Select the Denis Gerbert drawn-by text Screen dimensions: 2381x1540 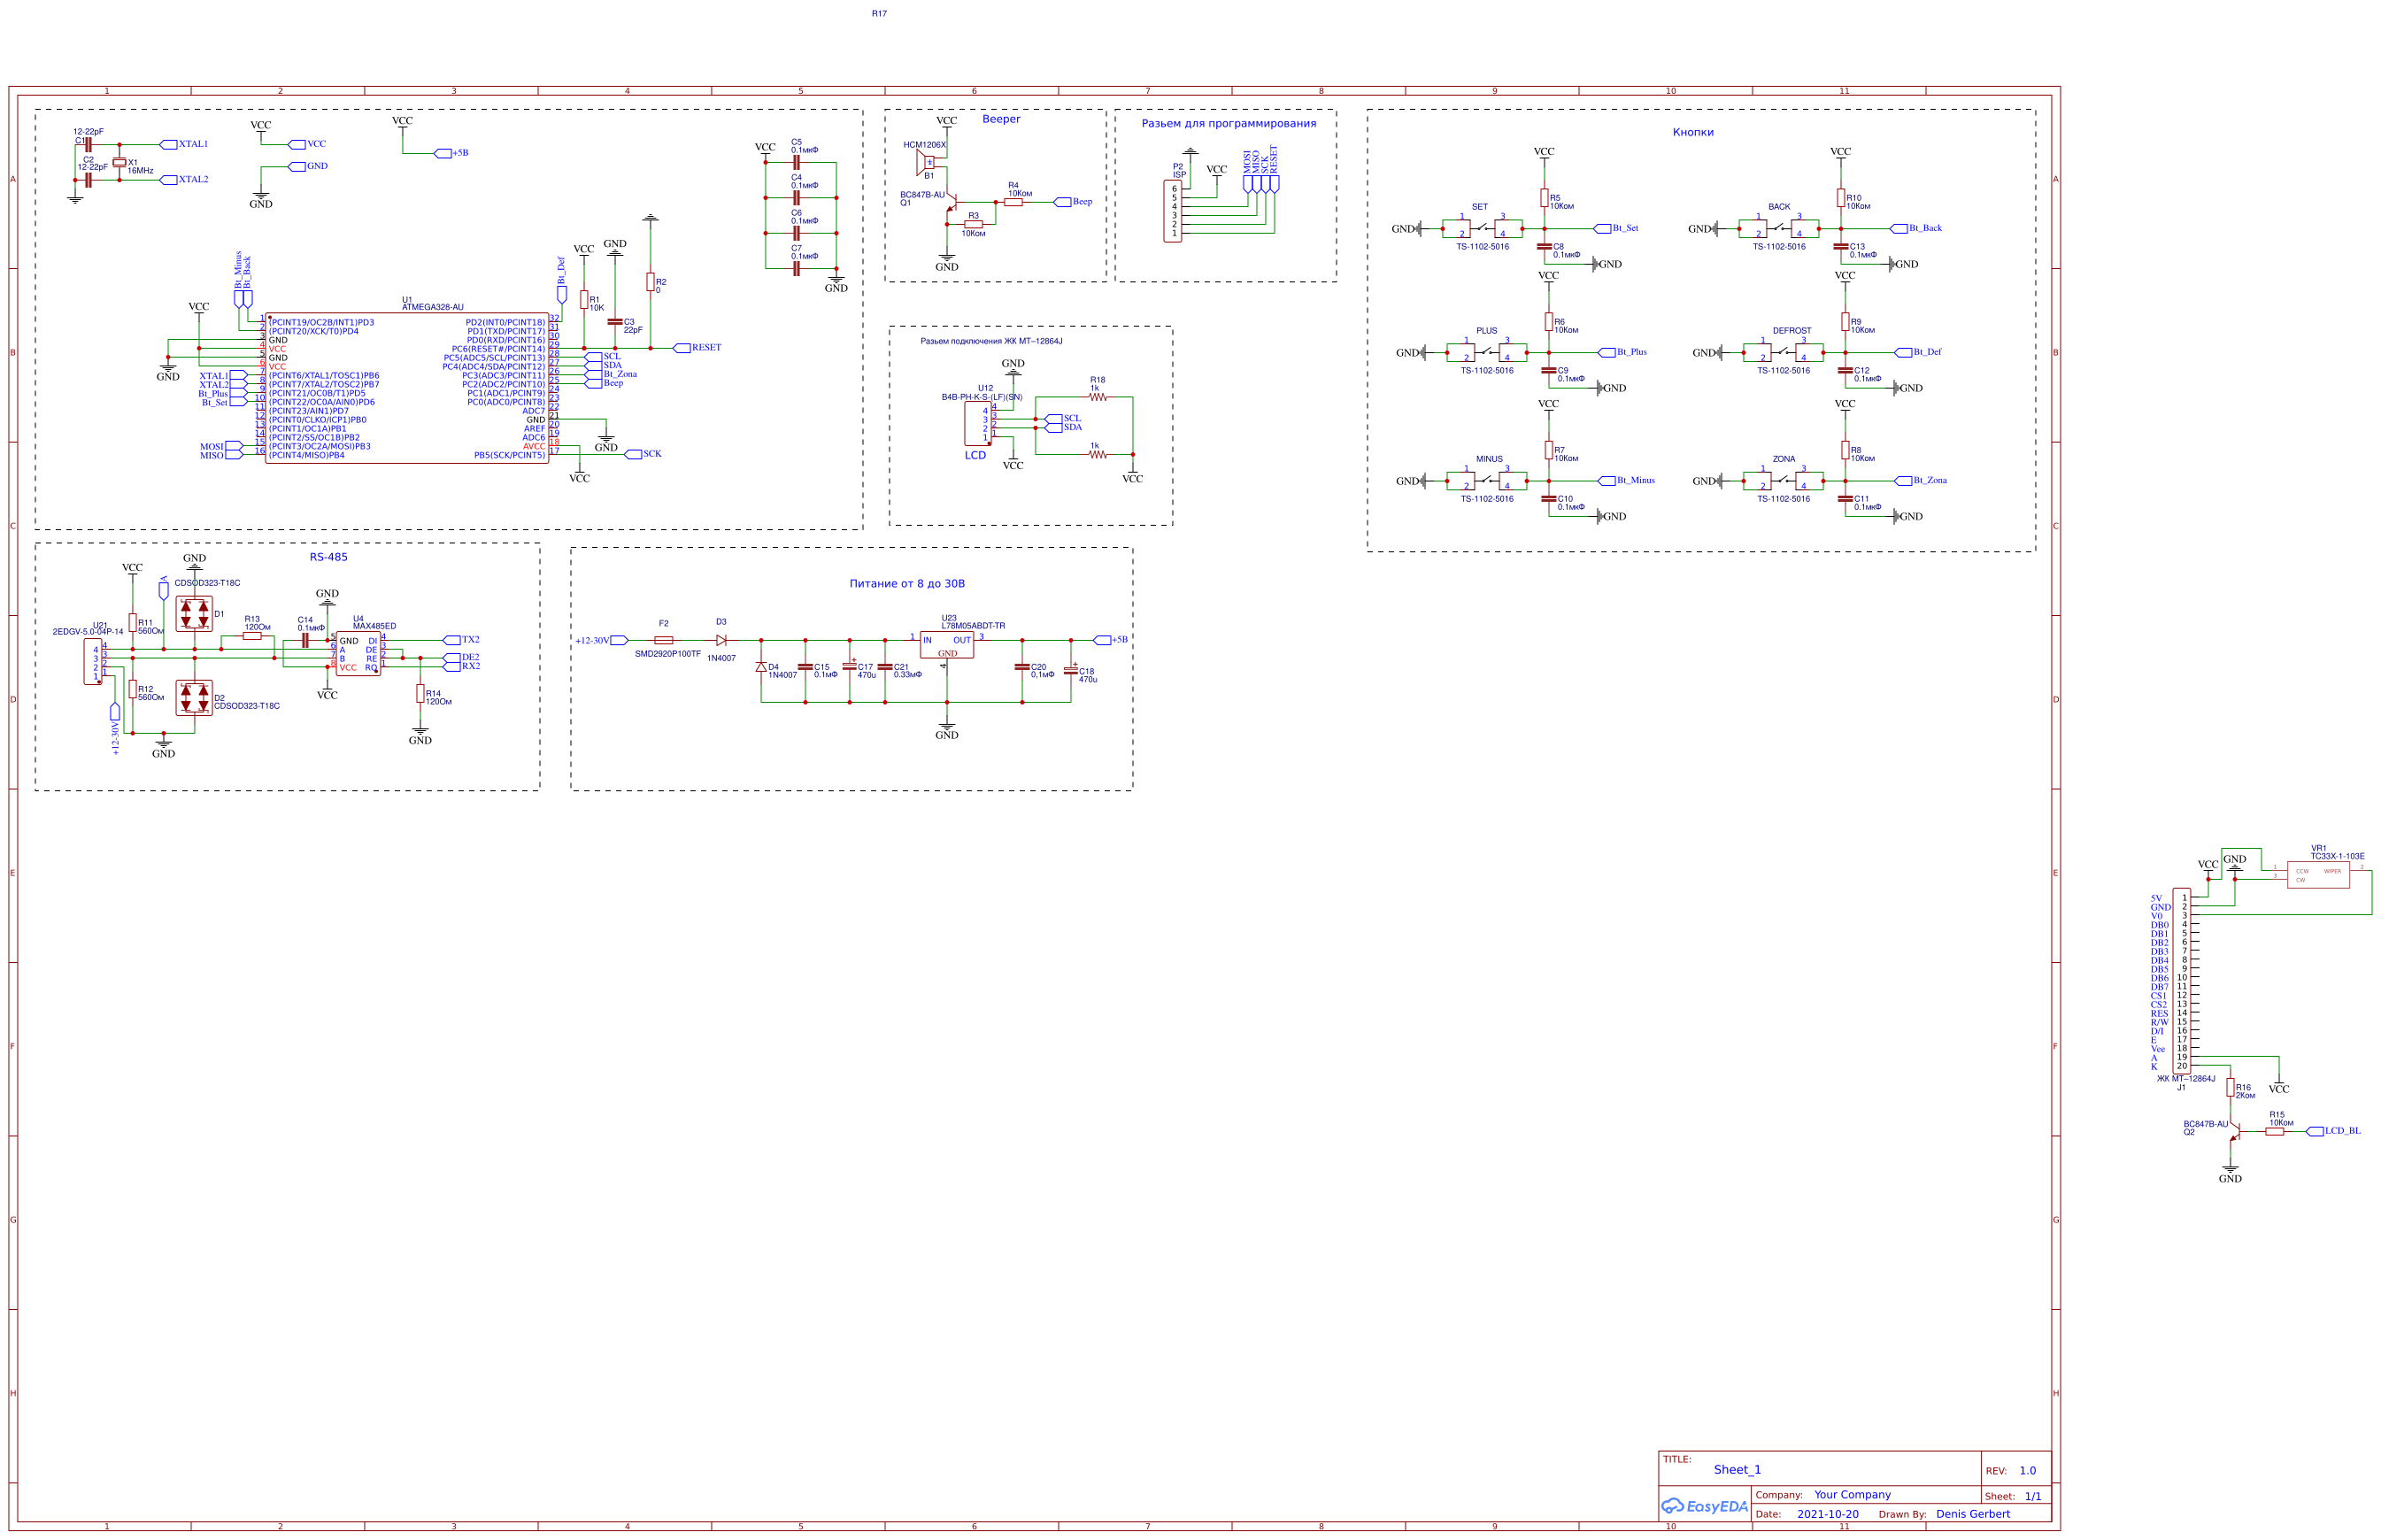[x=1972, y=1513]
